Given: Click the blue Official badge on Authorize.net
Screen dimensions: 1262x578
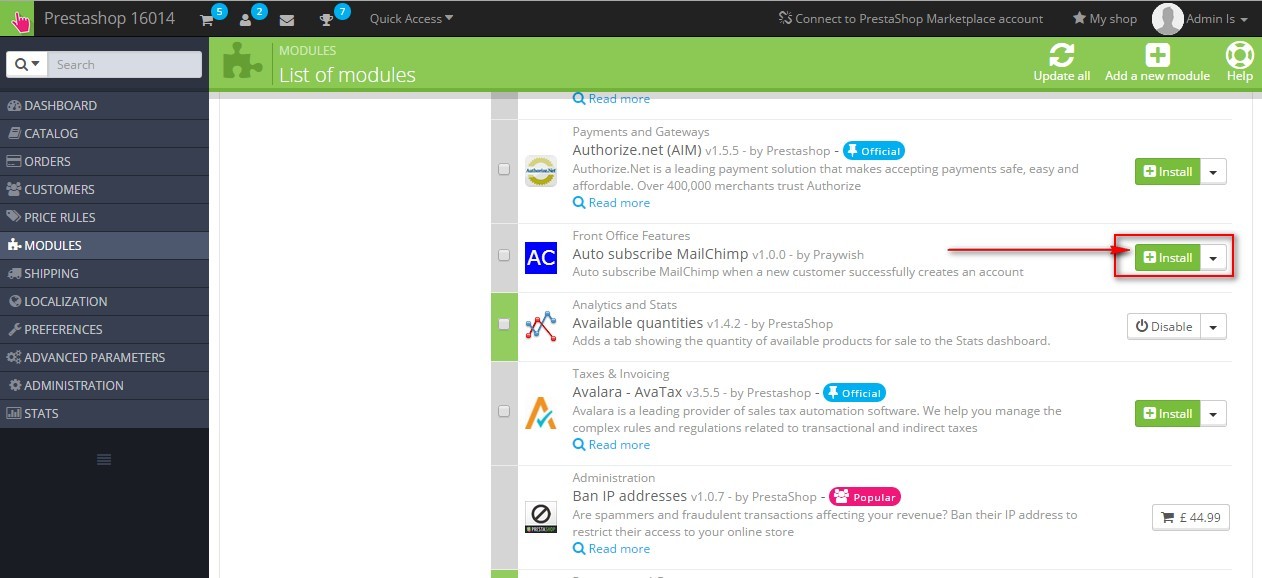Looking at the screenshot, I should (x=873, y=151).
